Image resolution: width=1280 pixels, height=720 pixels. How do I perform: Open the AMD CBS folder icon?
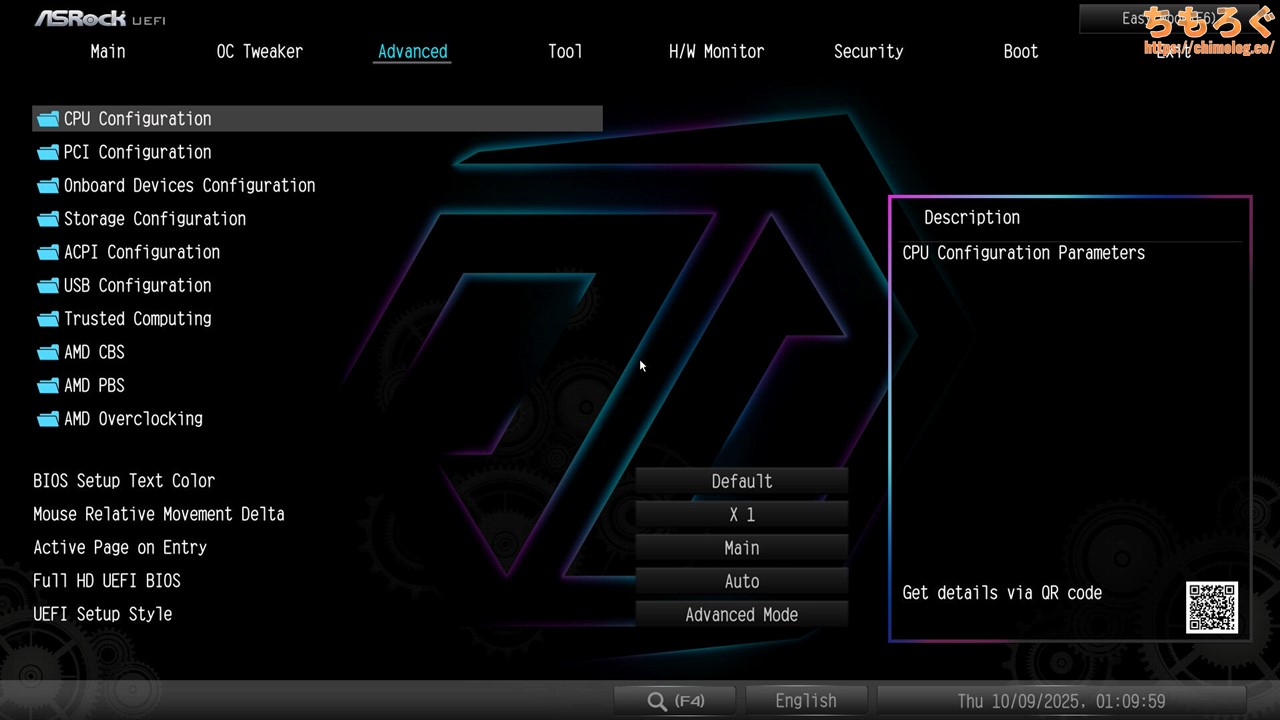click(48, 352)
